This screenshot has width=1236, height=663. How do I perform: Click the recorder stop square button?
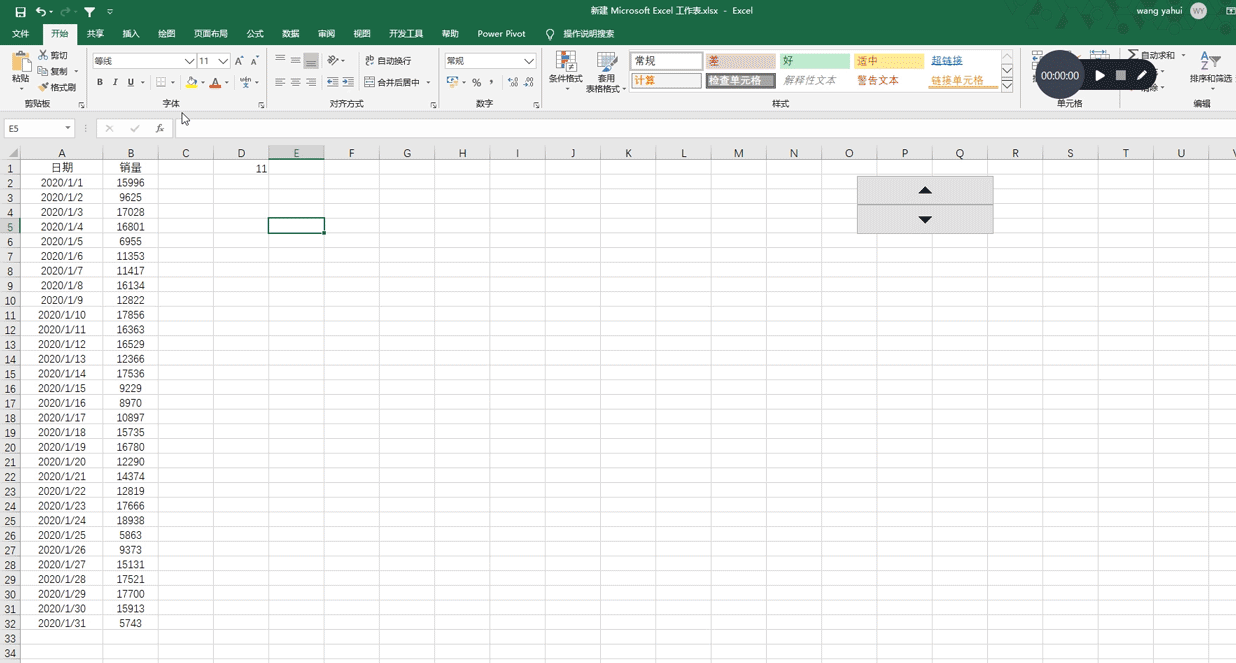pyautogui.click(x=1121, y=75)
